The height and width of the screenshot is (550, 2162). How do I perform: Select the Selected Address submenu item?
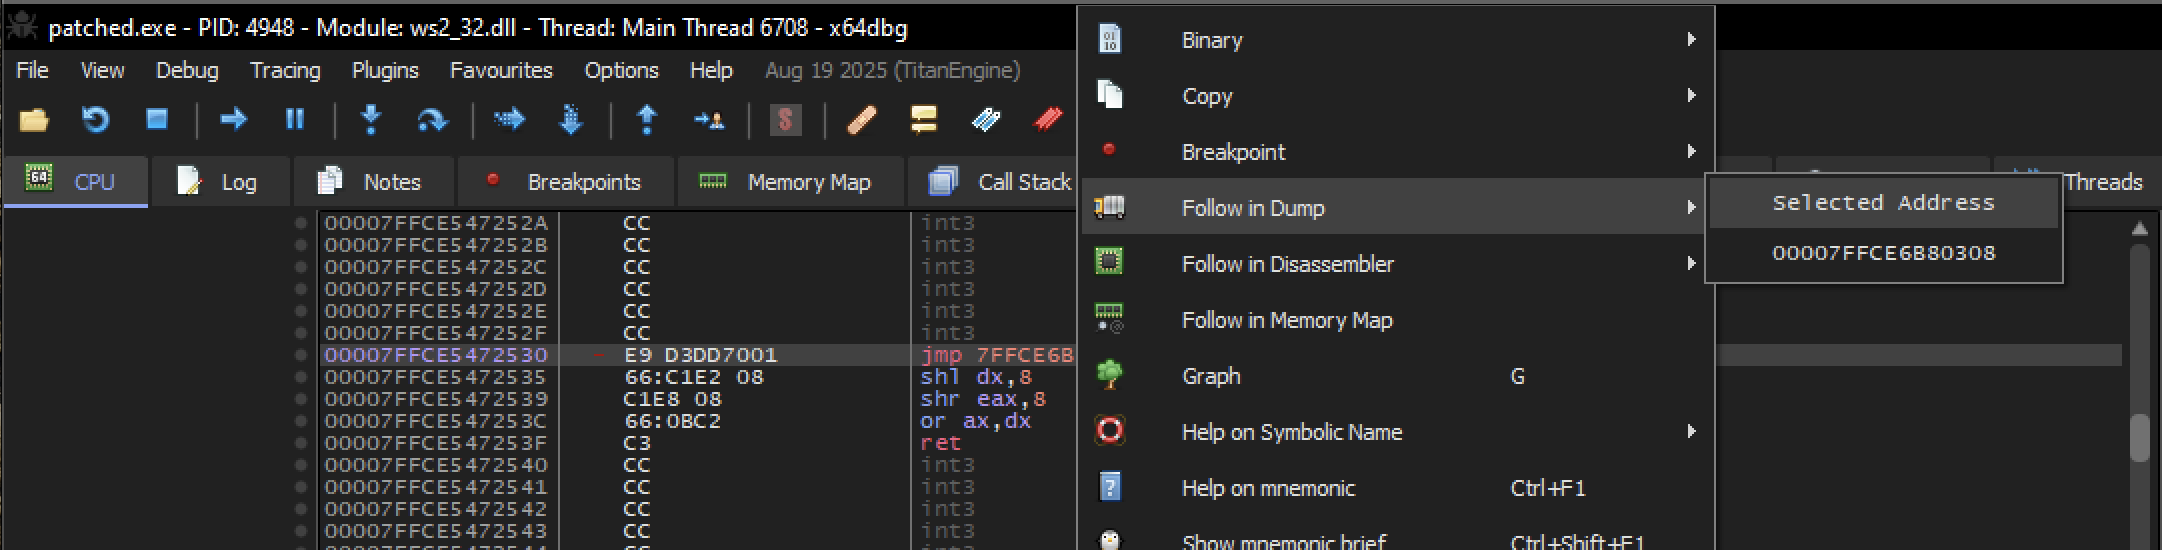point(1884,203)
